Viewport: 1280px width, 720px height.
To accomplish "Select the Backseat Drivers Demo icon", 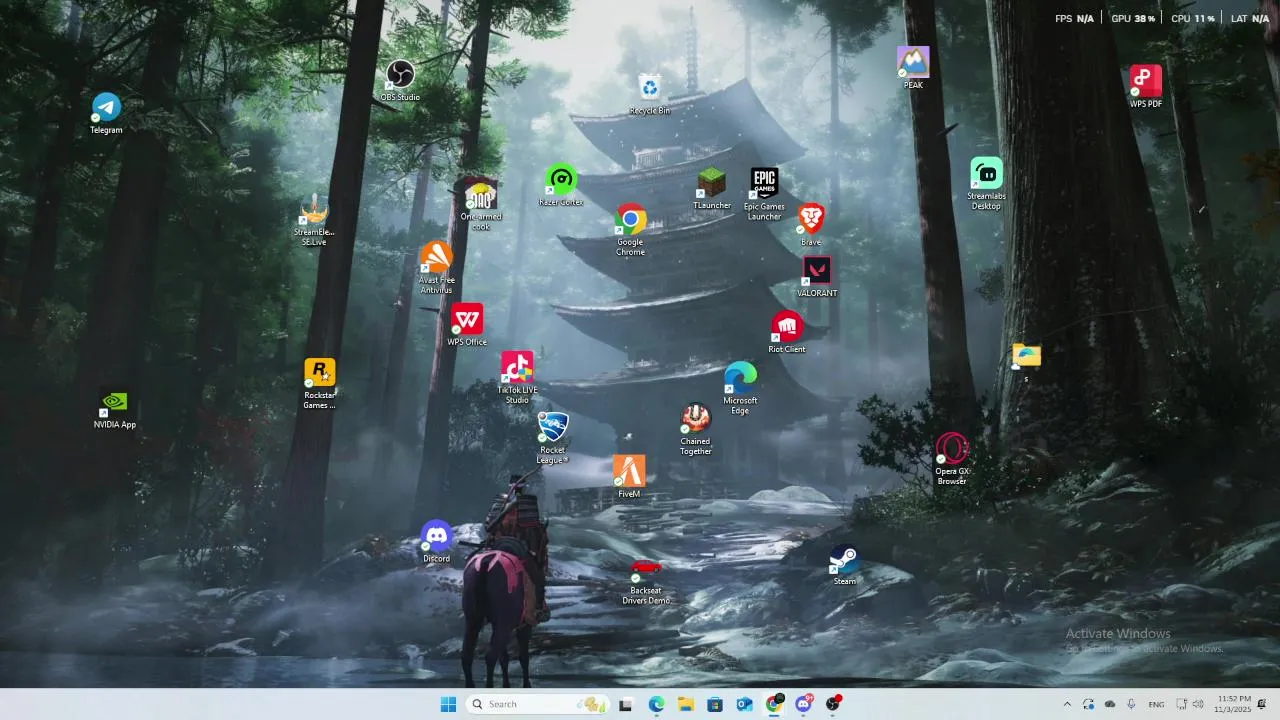I will coord(646,580).
